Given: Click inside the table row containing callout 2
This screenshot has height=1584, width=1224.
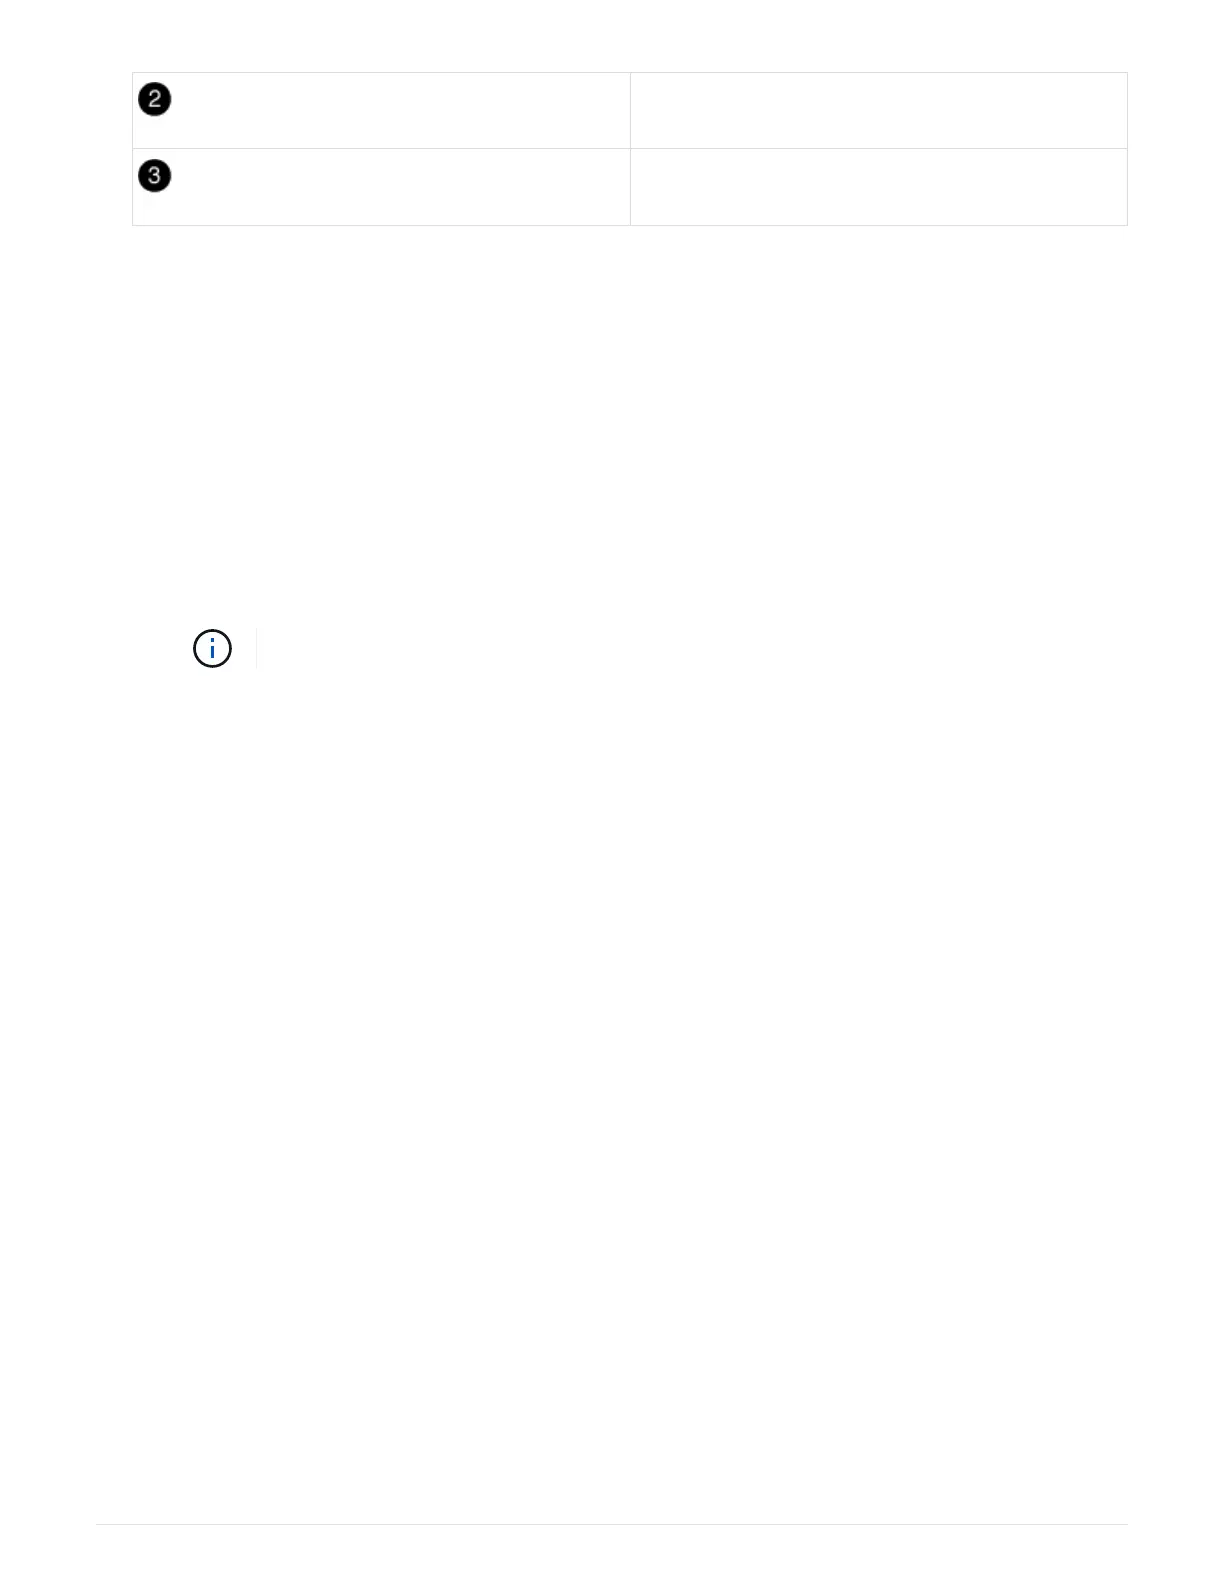Looking at the screenshot, I should [630, 111].
